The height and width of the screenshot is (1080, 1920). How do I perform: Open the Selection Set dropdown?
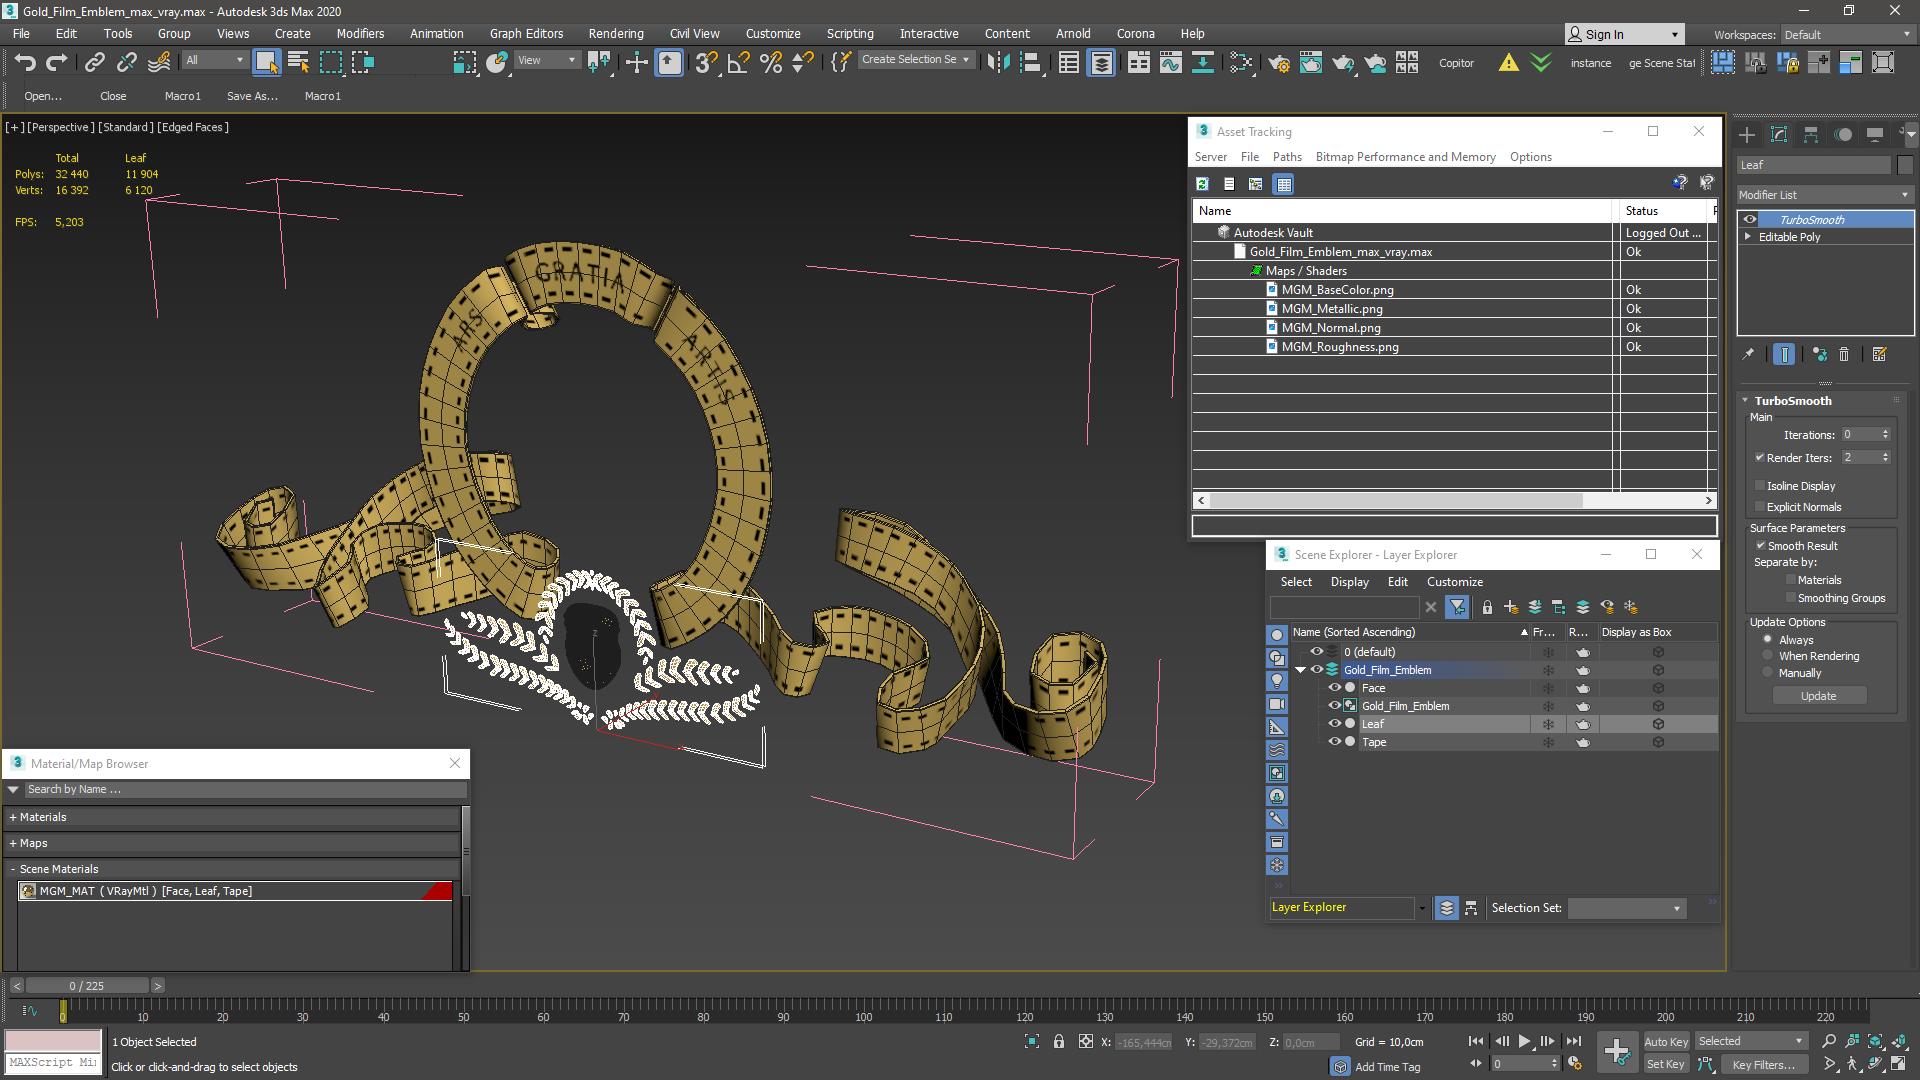tap(1626, 908)
